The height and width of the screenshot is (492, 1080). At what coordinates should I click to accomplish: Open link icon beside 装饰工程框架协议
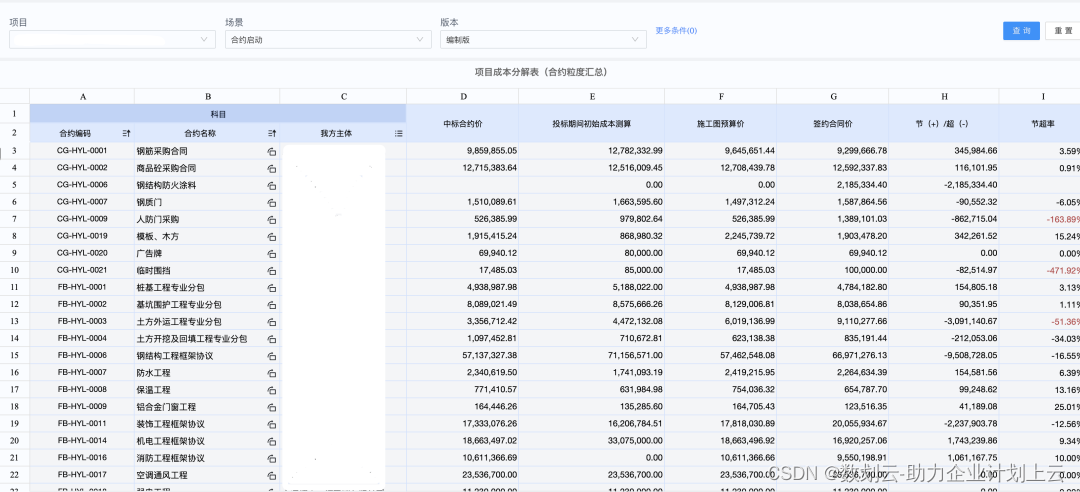[271, 424]
